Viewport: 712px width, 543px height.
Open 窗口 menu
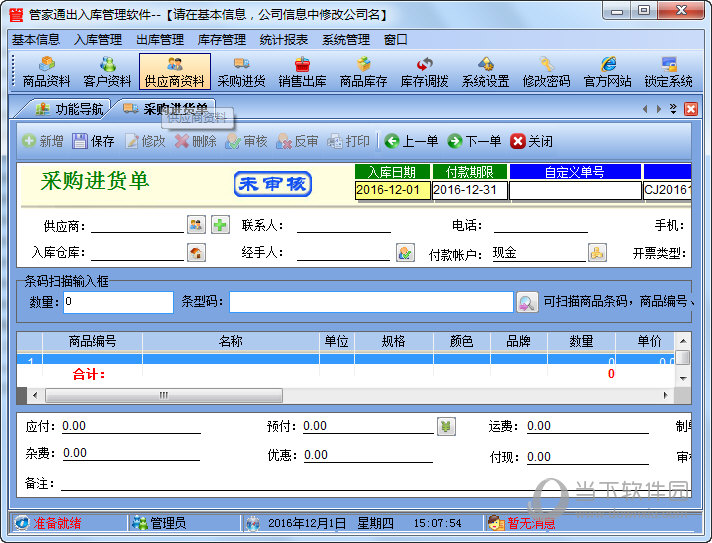[396, 40]
